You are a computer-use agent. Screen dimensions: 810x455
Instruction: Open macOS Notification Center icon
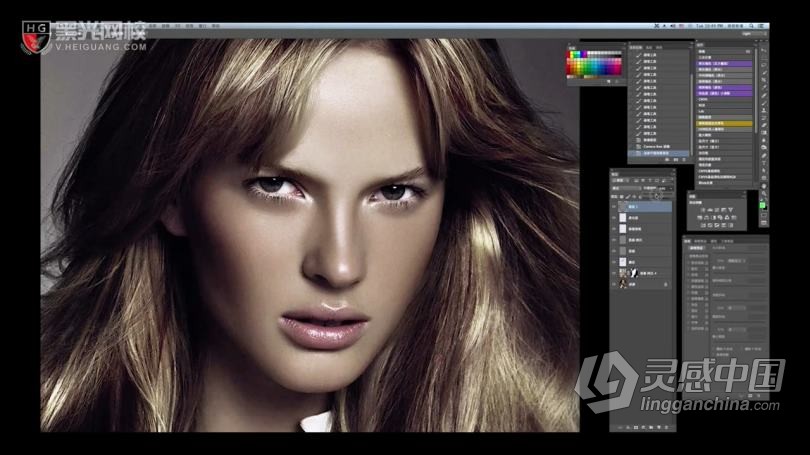click(x=761, y=26)
